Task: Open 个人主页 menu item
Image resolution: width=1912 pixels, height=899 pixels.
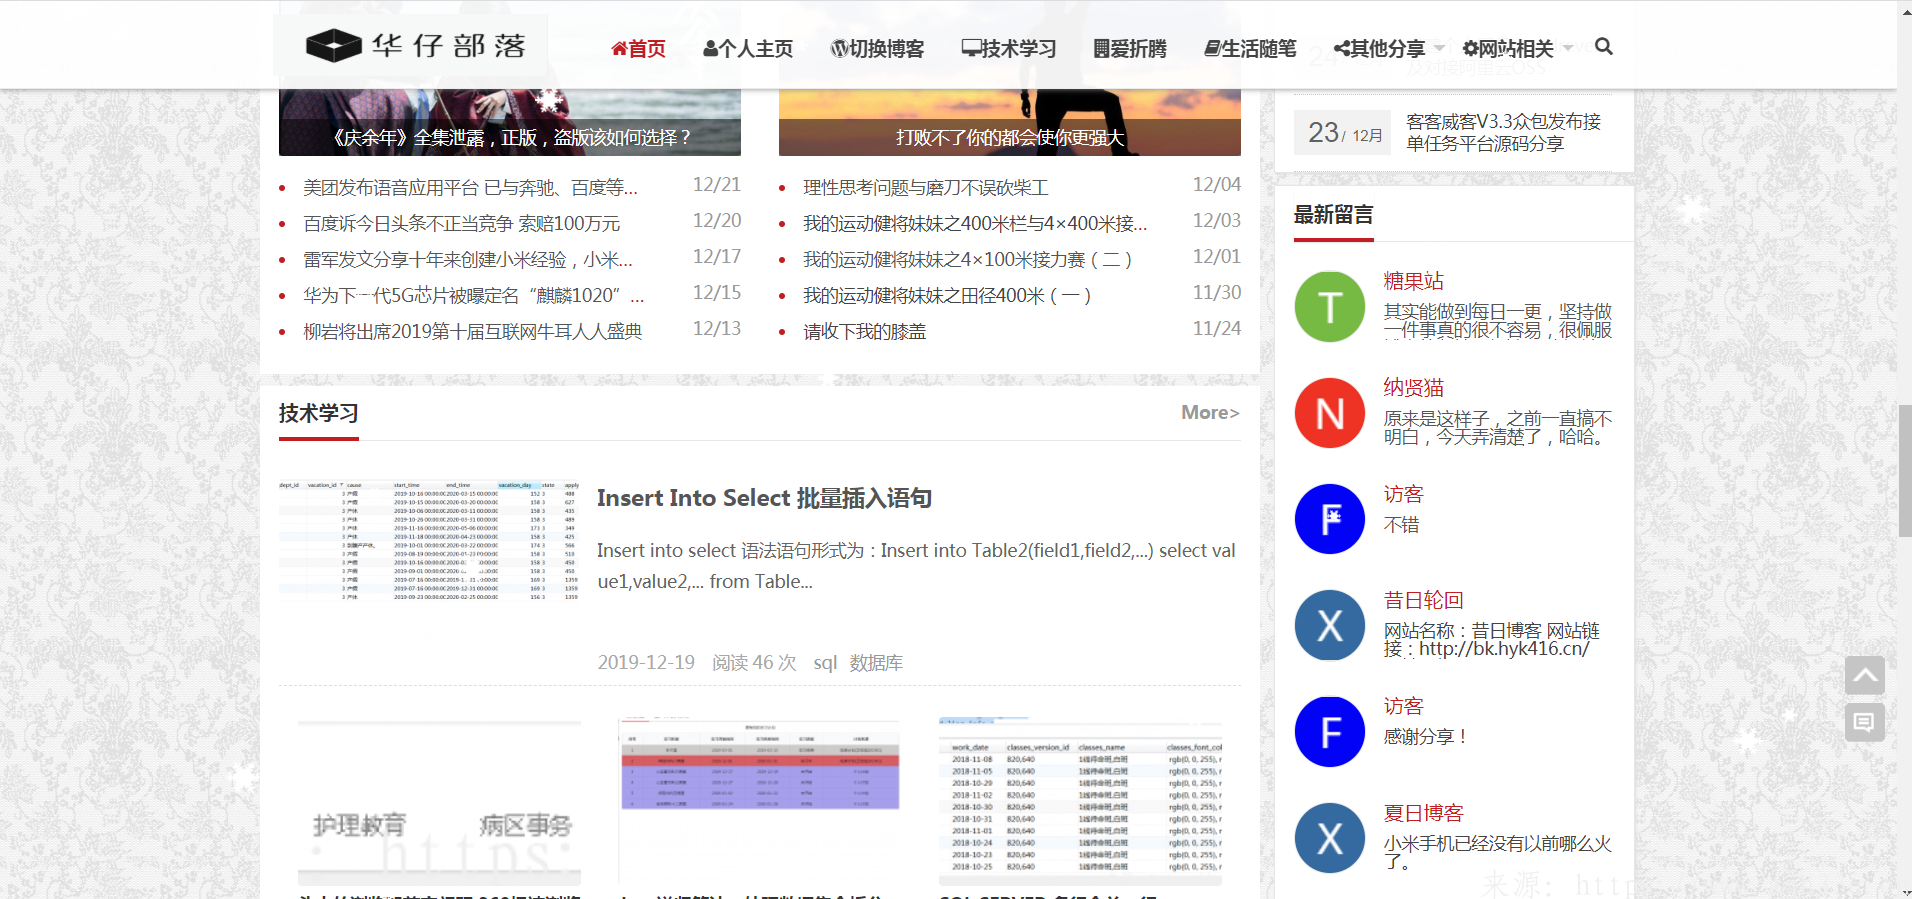Action: [x=748, y=49]
